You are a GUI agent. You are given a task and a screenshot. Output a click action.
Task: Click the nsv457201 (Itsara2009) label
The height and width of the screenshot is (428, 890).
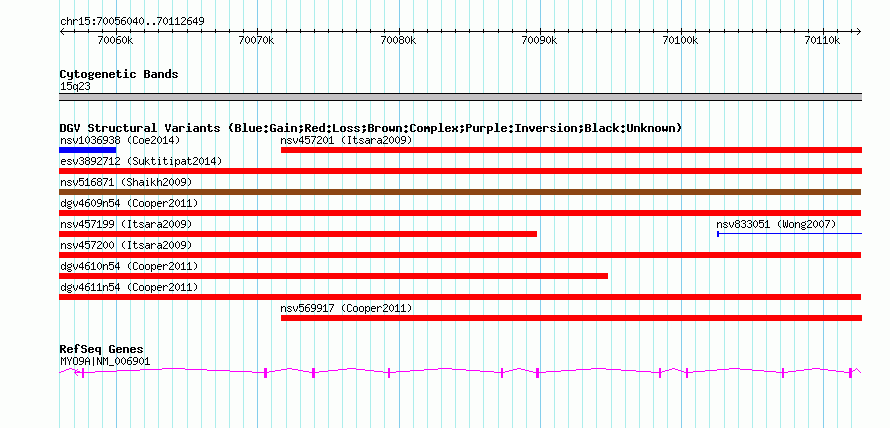346,140
